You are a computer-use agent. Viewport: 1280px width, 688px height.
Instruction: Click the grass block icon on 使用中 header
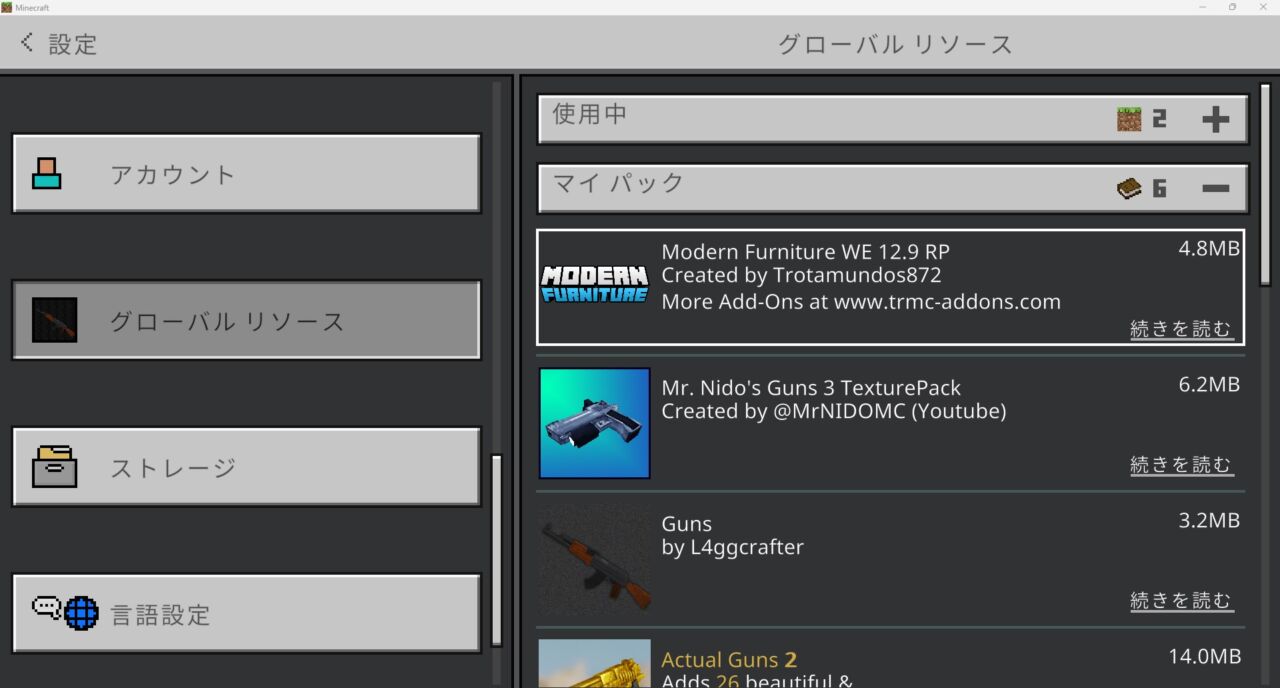tap(1130, 116)
